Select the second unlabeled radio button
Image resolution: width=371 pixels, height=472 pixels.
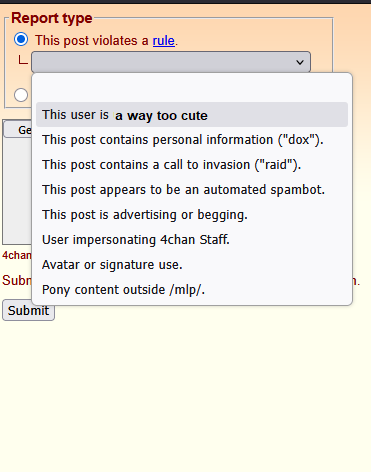point(21,95)
